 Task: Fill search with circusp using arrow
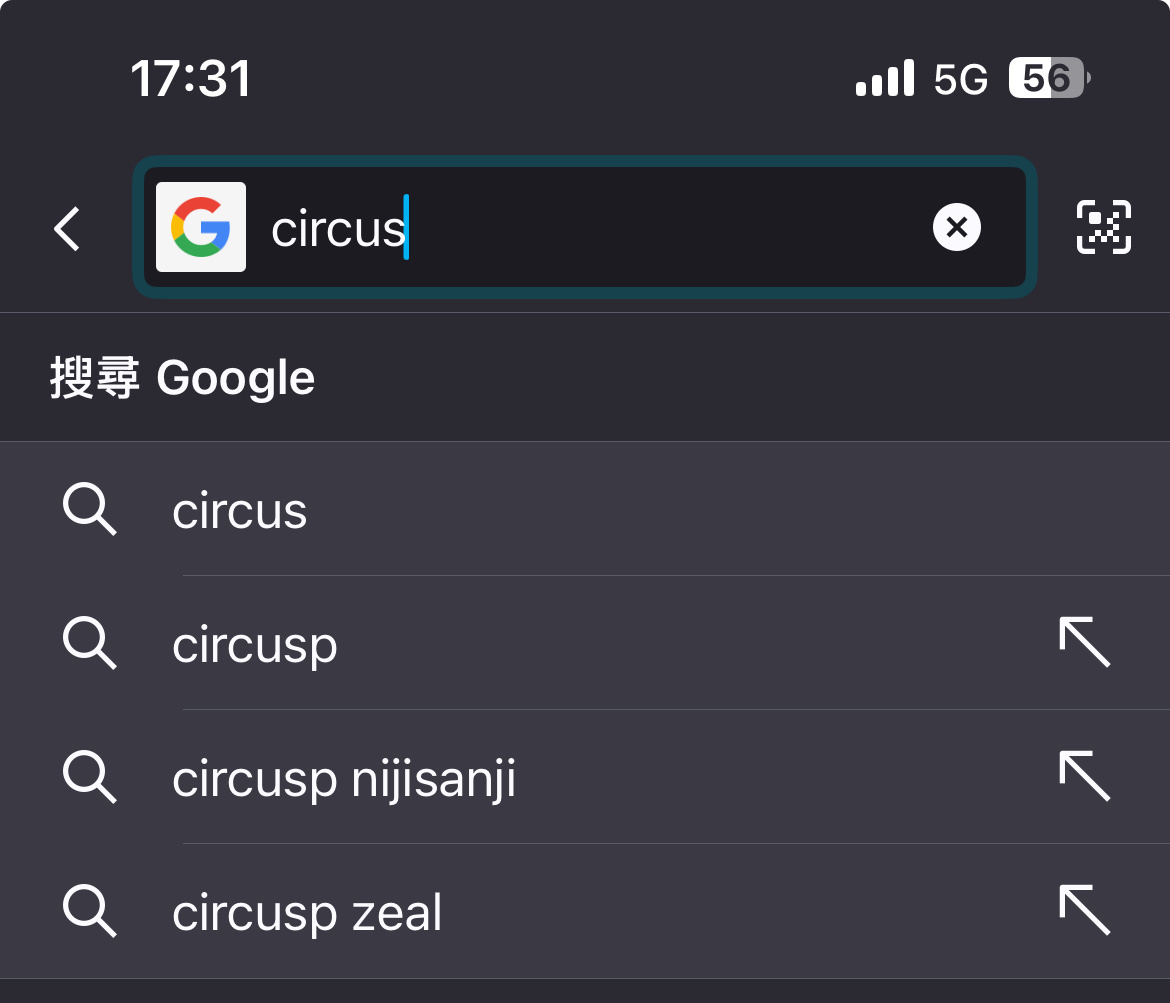point(1085,642)
